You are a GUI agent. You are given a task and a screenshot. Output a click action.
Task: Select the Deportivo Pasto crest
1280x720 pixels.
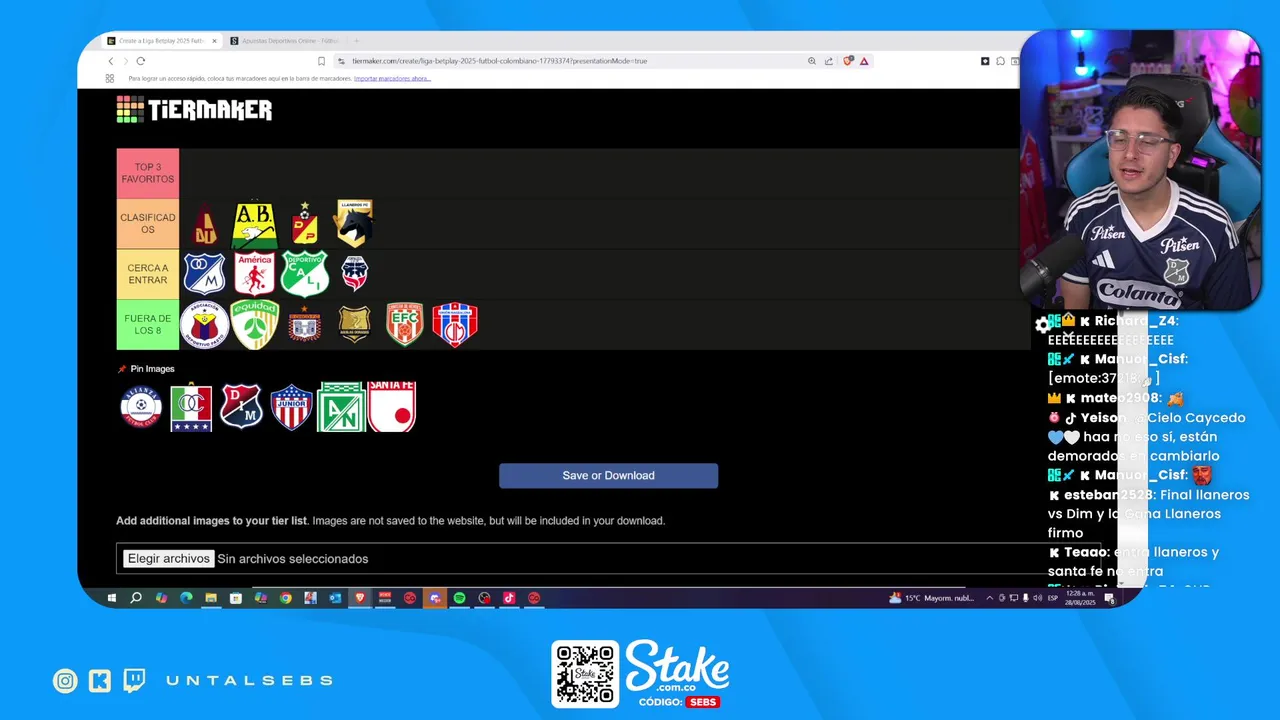(204, 324)
